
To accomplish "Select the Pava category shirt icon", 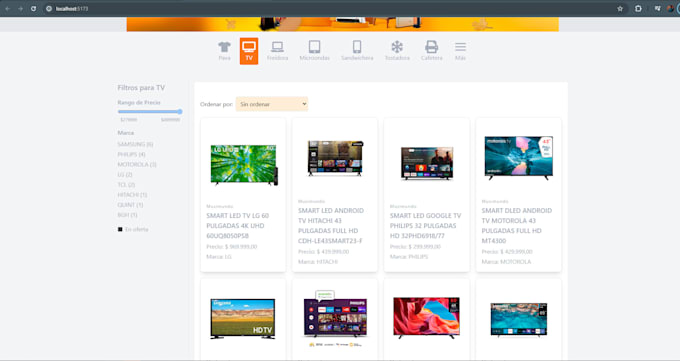I will [224, 47].
